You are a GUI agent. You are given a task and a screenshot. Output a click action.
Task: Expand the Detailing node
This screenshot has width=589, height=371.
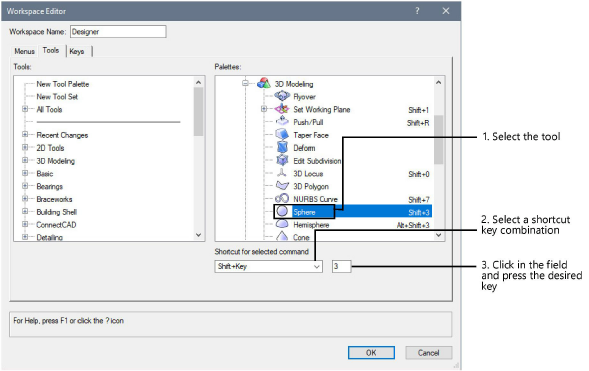coord(25,237)
